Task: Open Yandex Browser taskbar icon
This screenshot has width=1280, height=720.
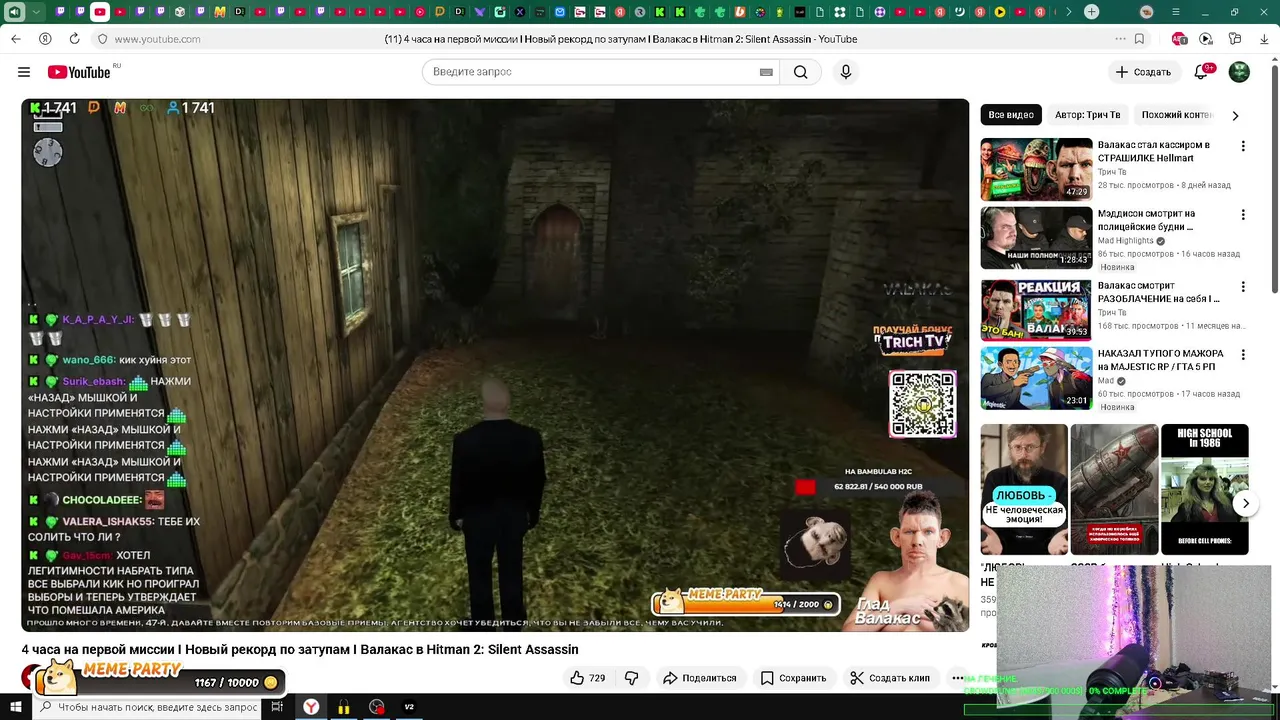Action: tap(312, 707)
